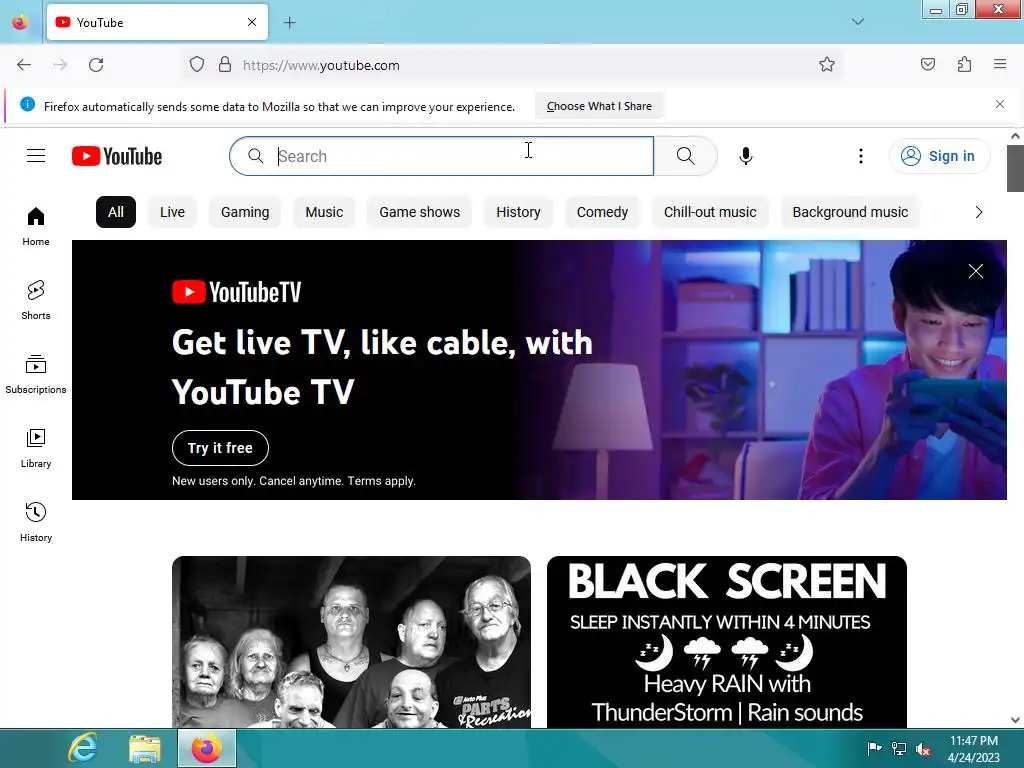The width and height of the screenshot is (1024, 768).
Task: Open the black-and-white group portrait video
Action: 351,642
